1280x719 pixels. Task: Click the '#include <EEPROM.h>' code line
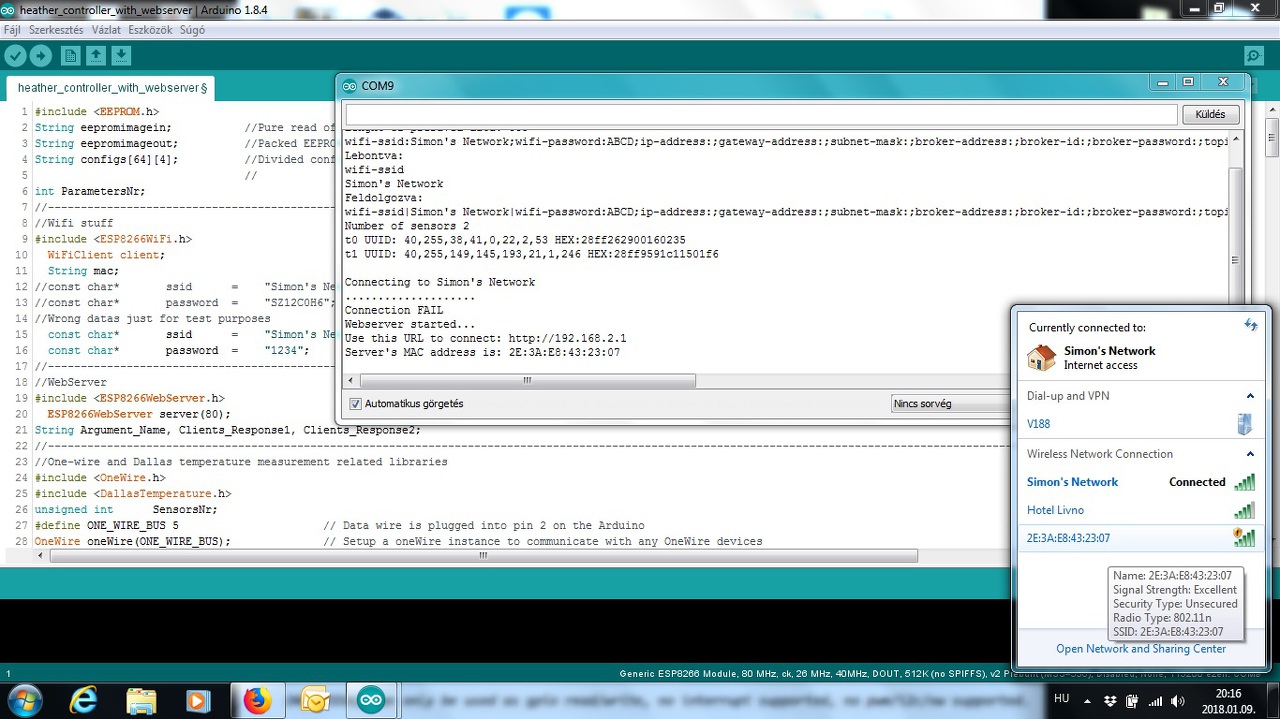97,112
